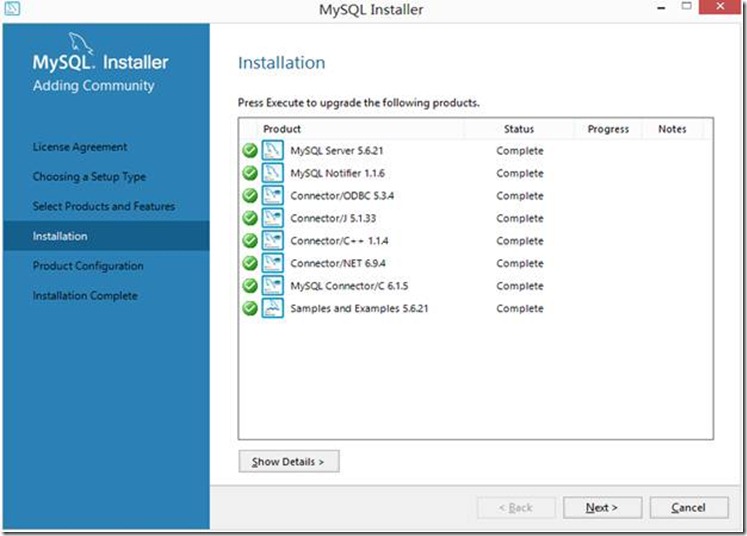Close the MySQL Installer window
747x536 pixels.
[x=720, y=7]
